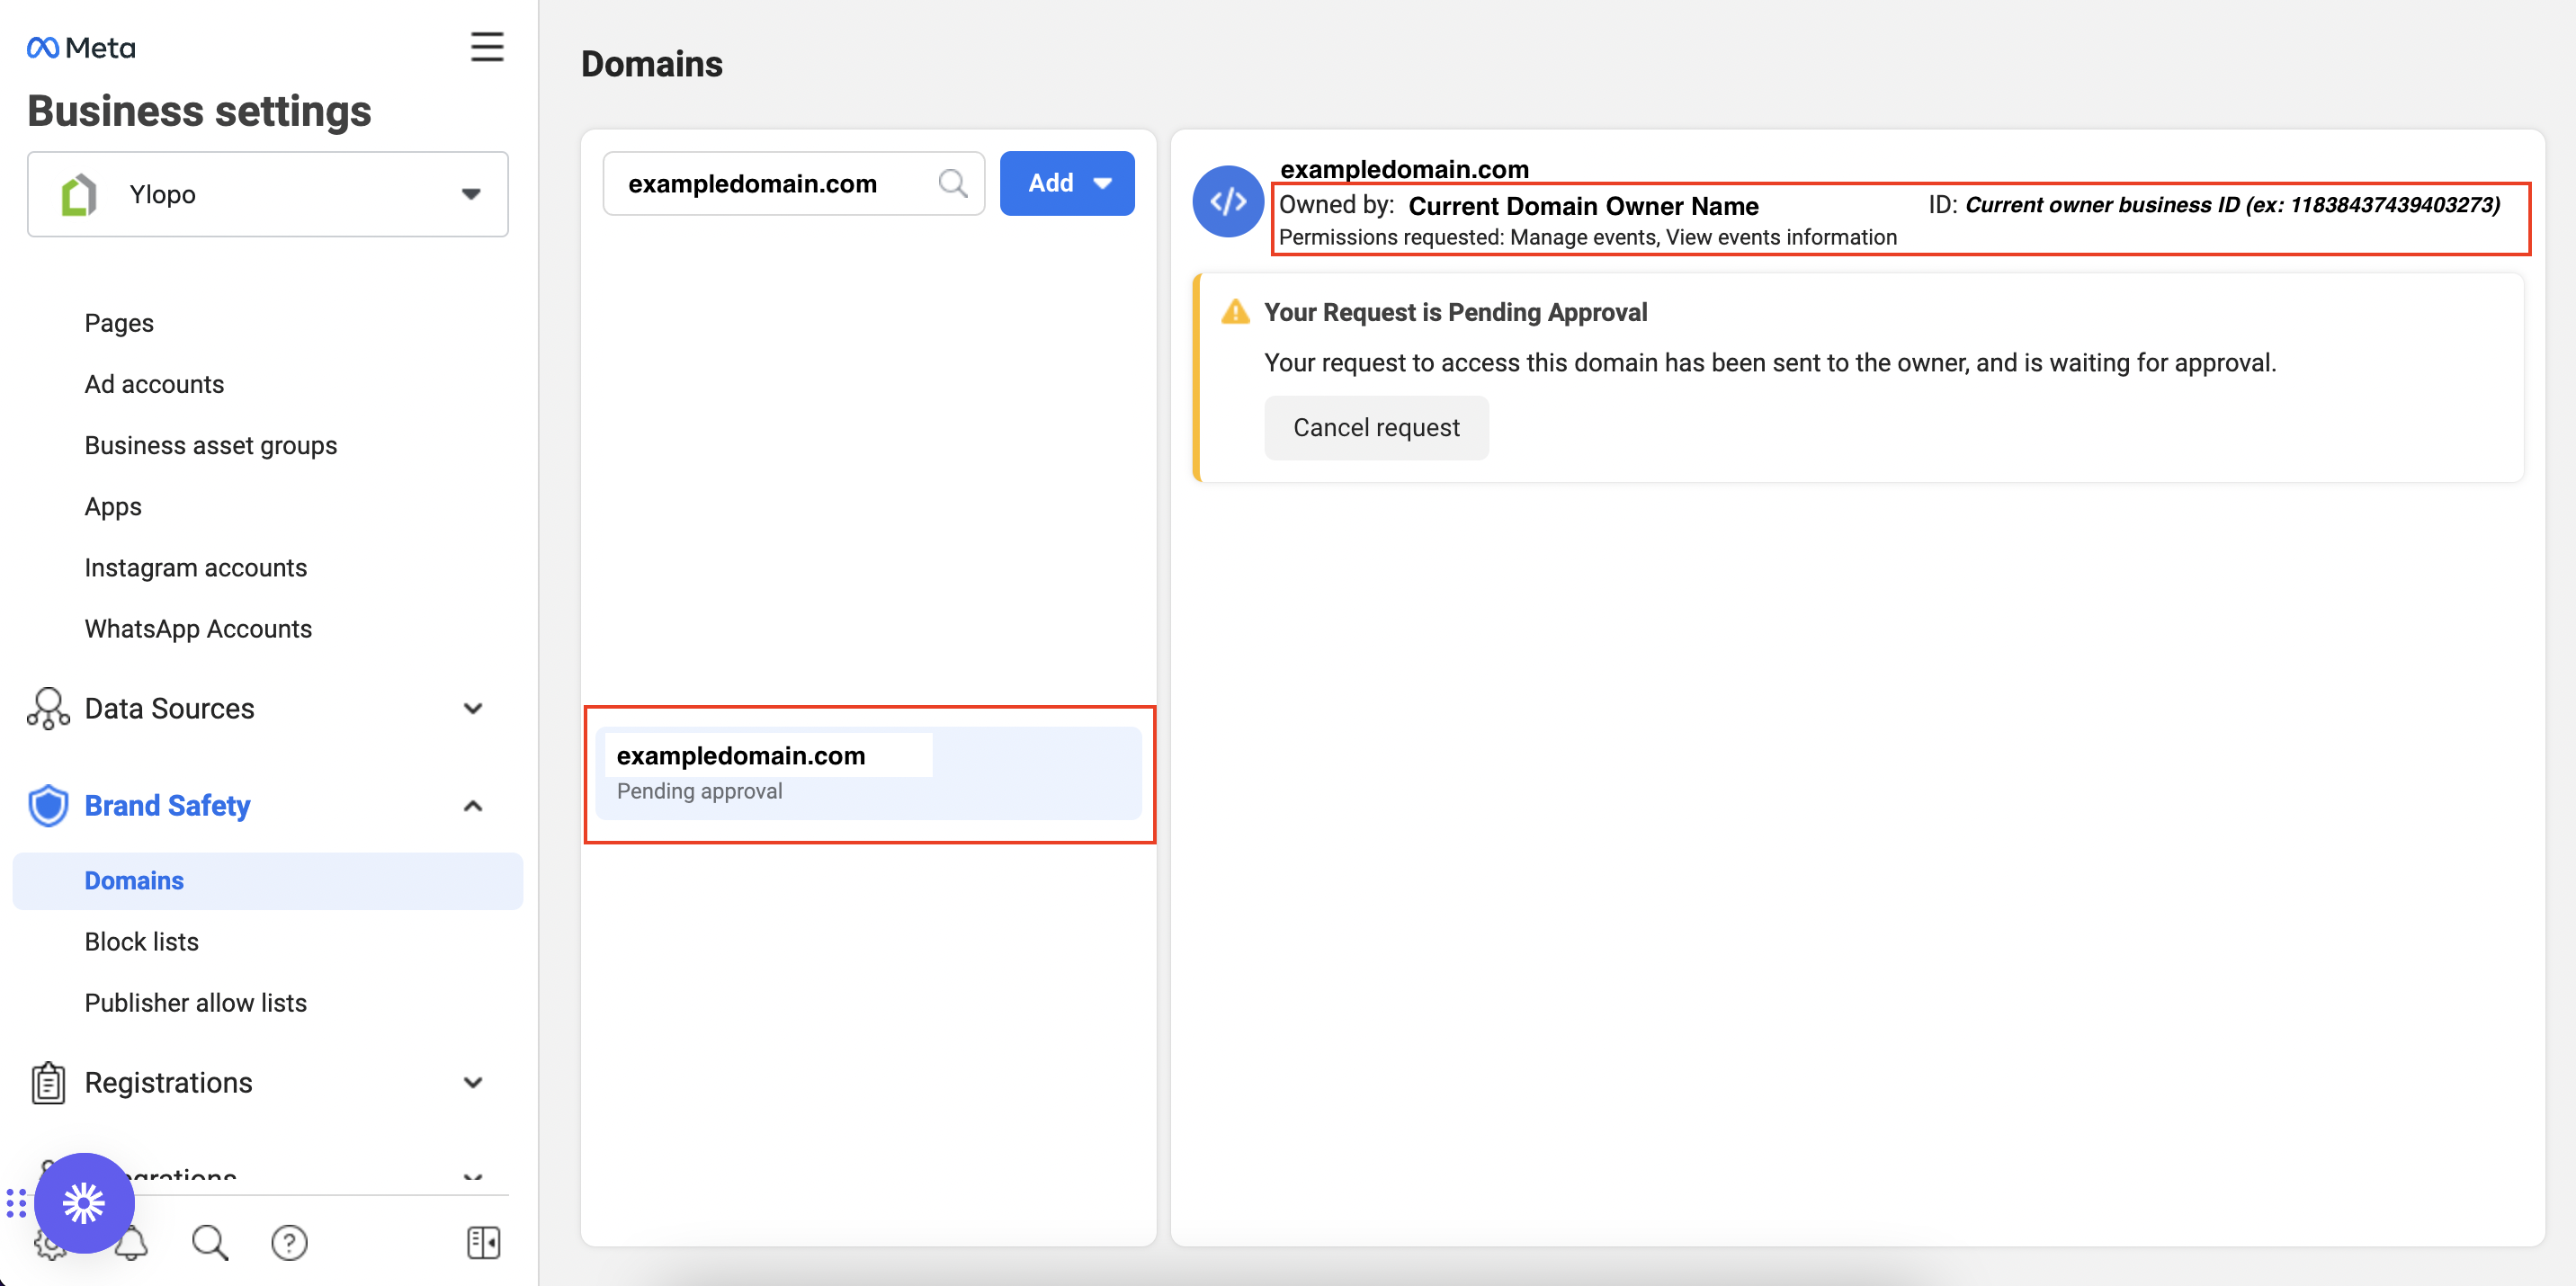The image size is (2576, 1286).
Task: Click the exampledomain.com code icon
Action: pyautogui.click(x=1228, y=201)
